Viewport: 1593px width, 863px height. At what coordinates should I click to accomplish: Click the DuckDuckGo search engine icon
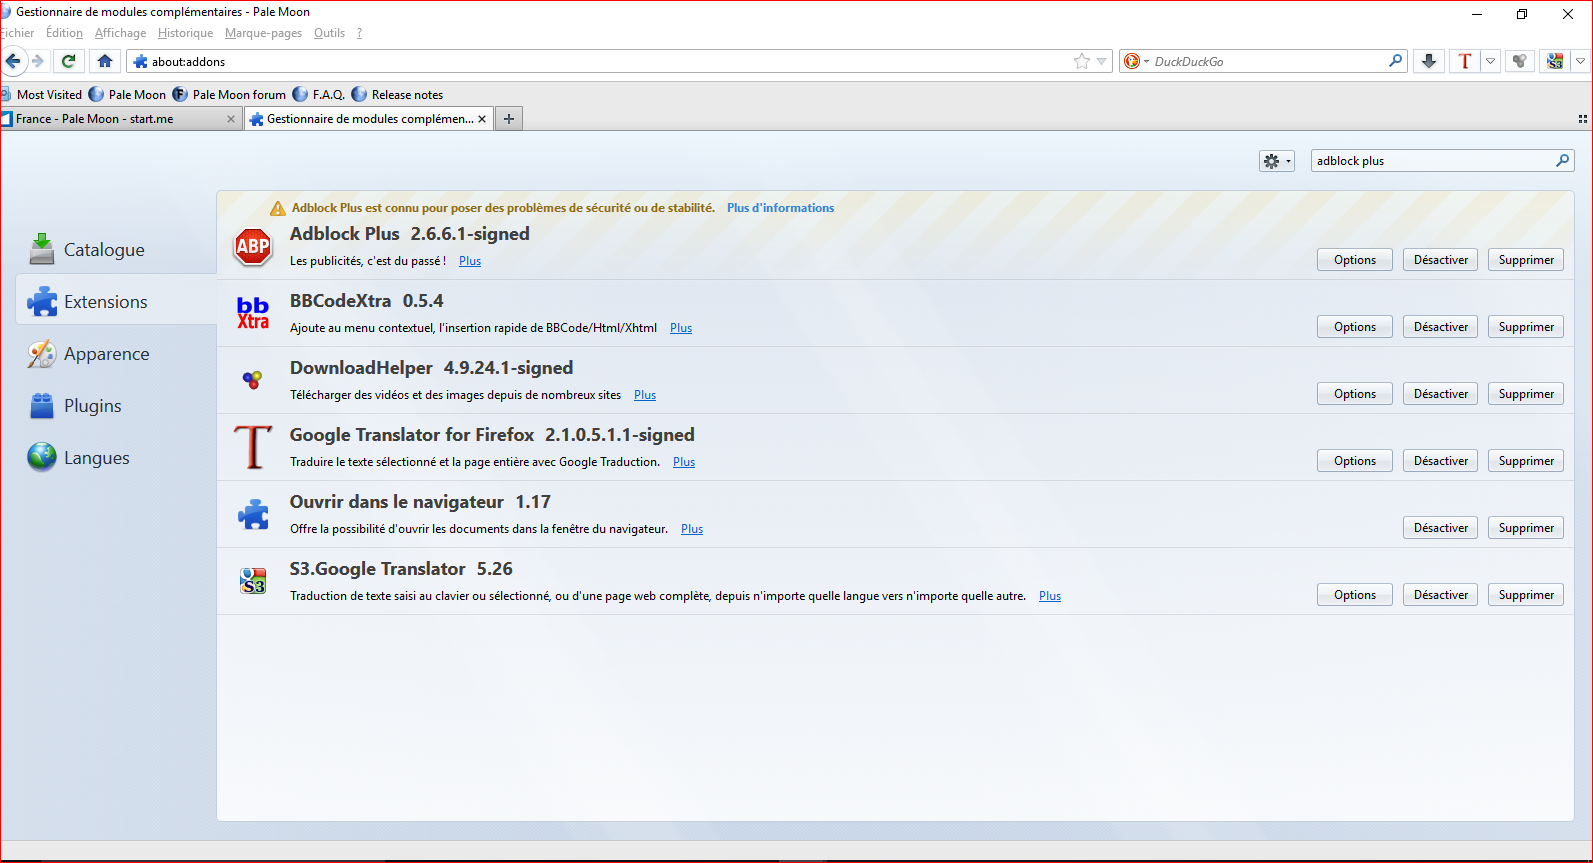[1132, 61]
